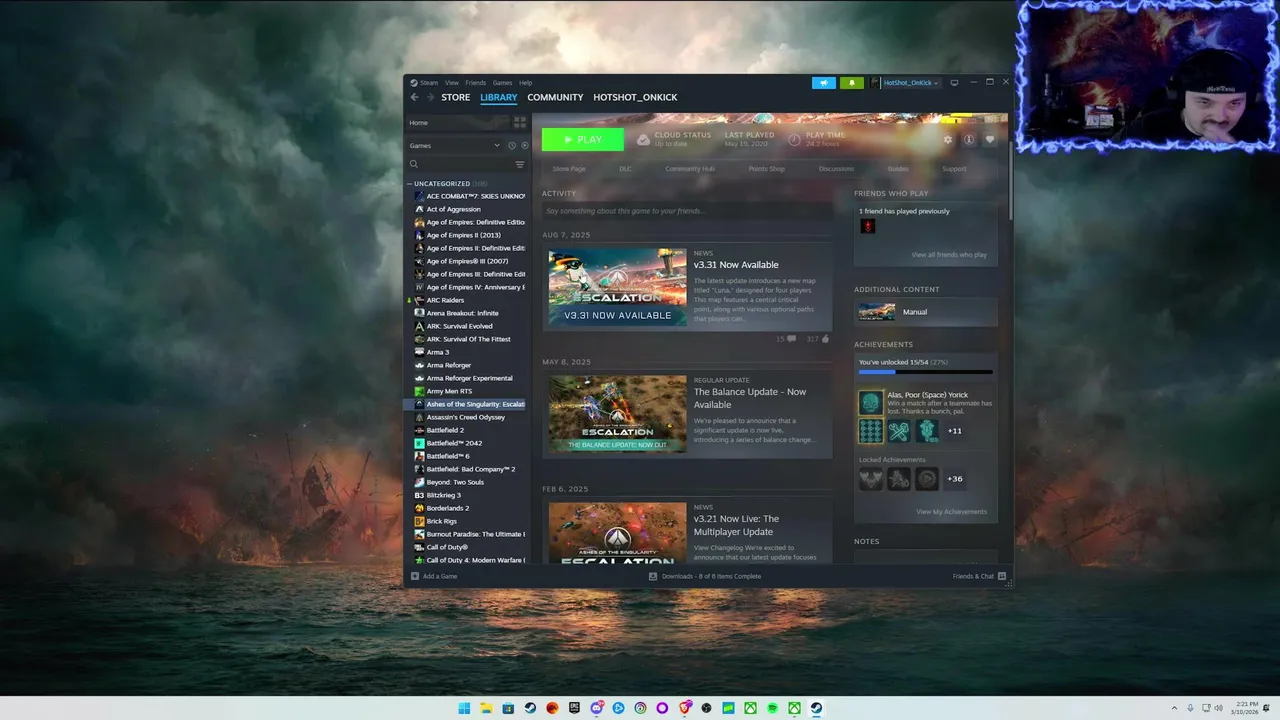
Task: Open the Support link
Action: 954,169
